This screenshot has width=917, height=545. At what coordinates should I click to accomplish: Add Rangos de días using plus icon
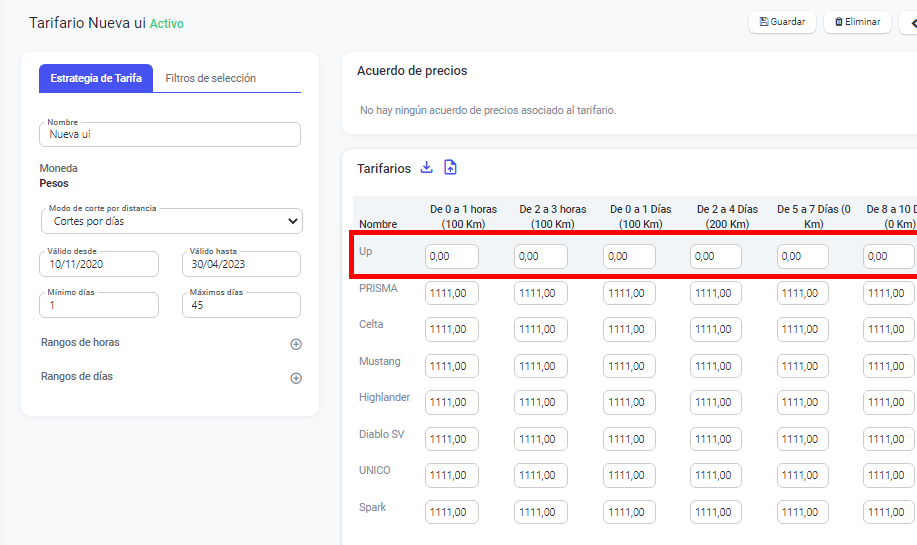coord(296,379)
